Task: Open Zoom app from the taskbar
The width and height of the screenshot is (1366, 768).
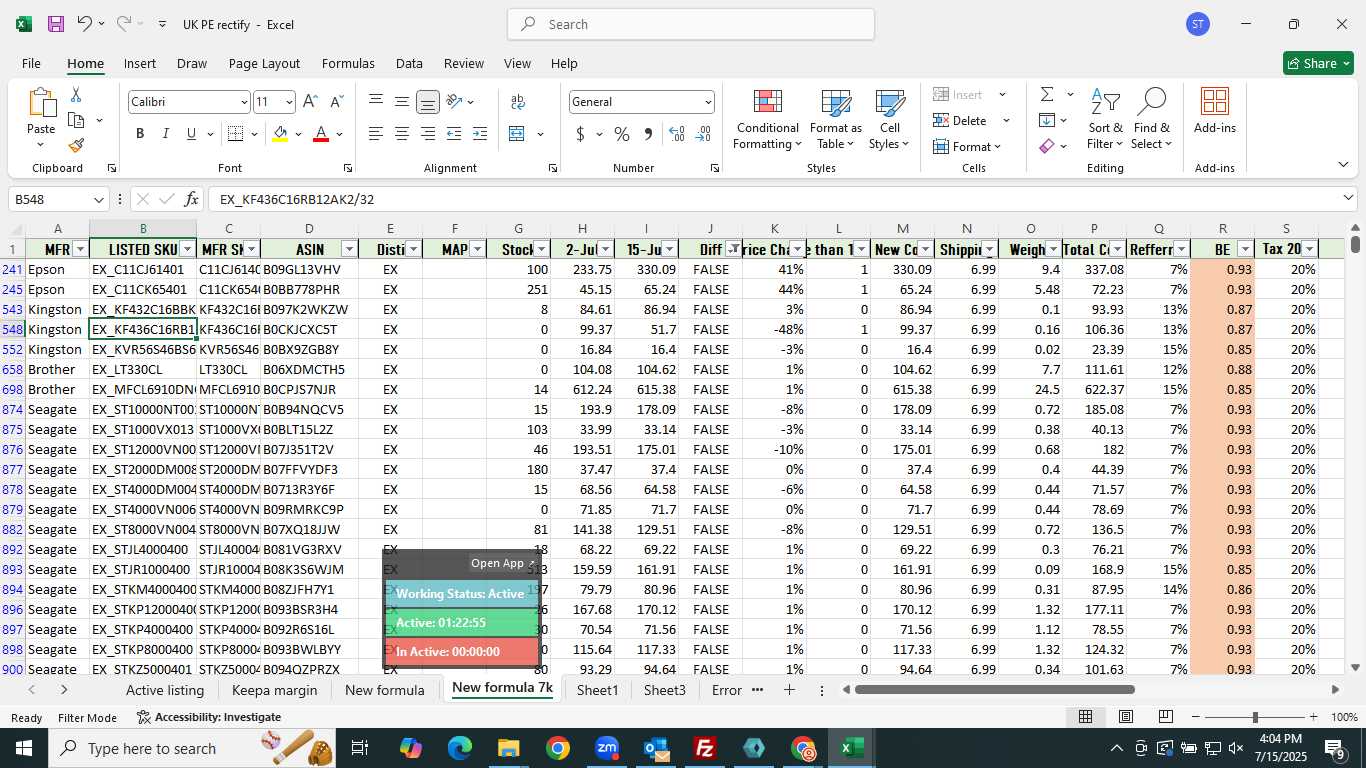Action: click(607, 748)
